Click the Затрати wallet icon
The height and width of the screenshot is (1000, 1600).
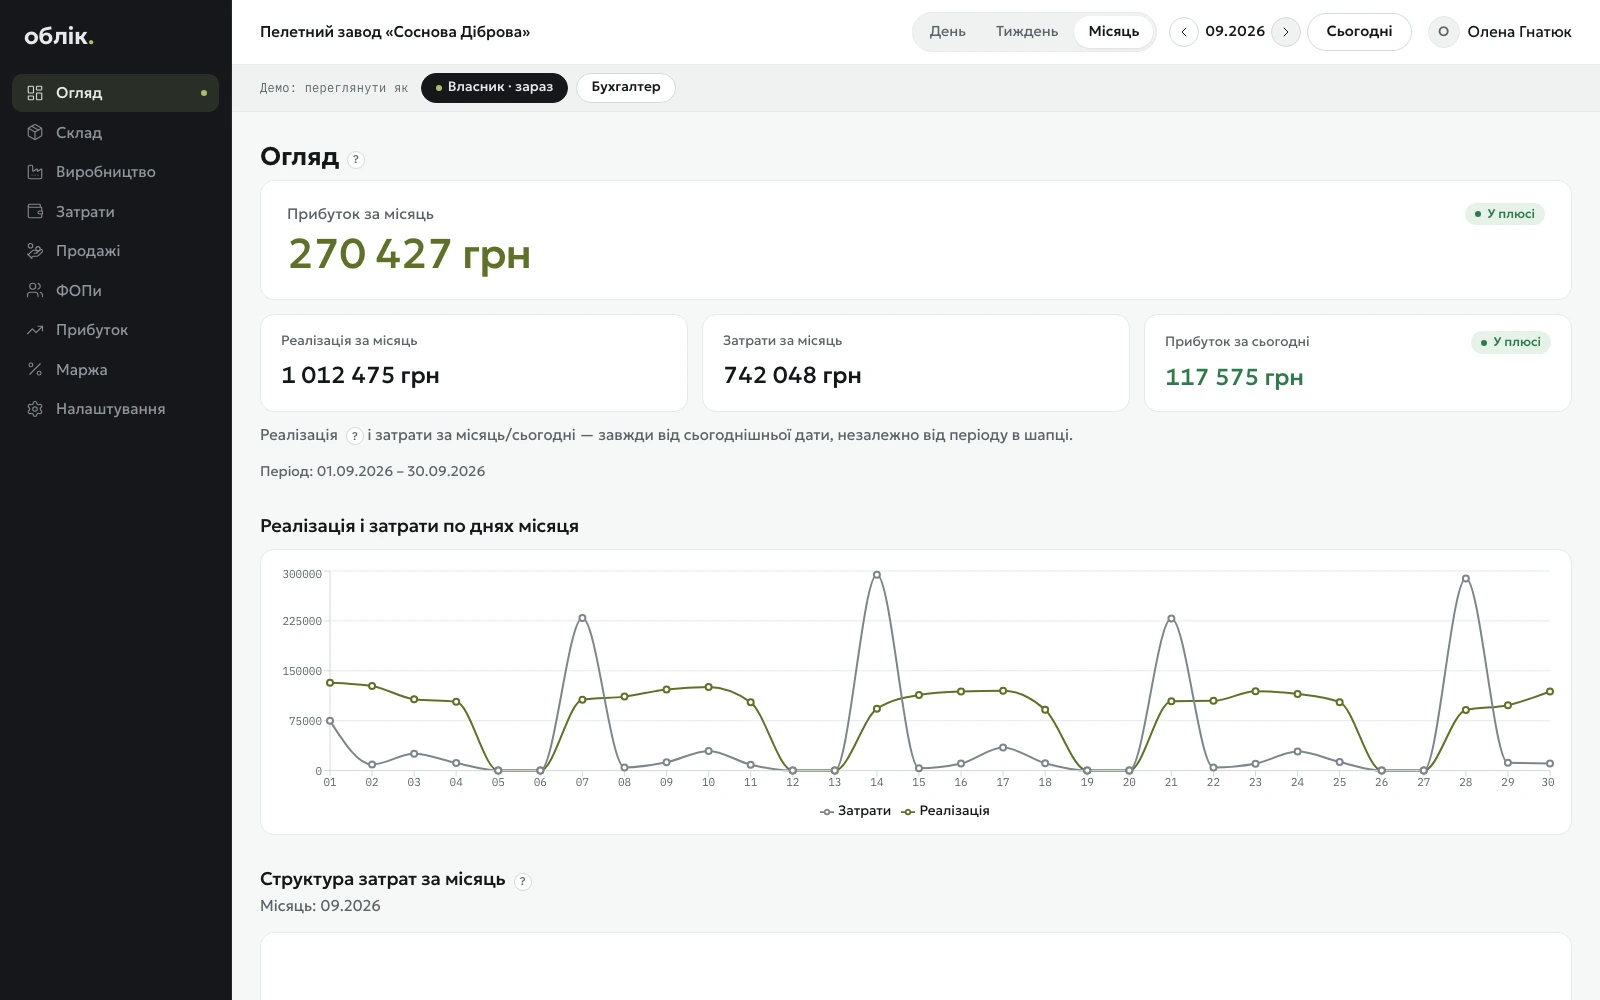click(x=35, y=211)
